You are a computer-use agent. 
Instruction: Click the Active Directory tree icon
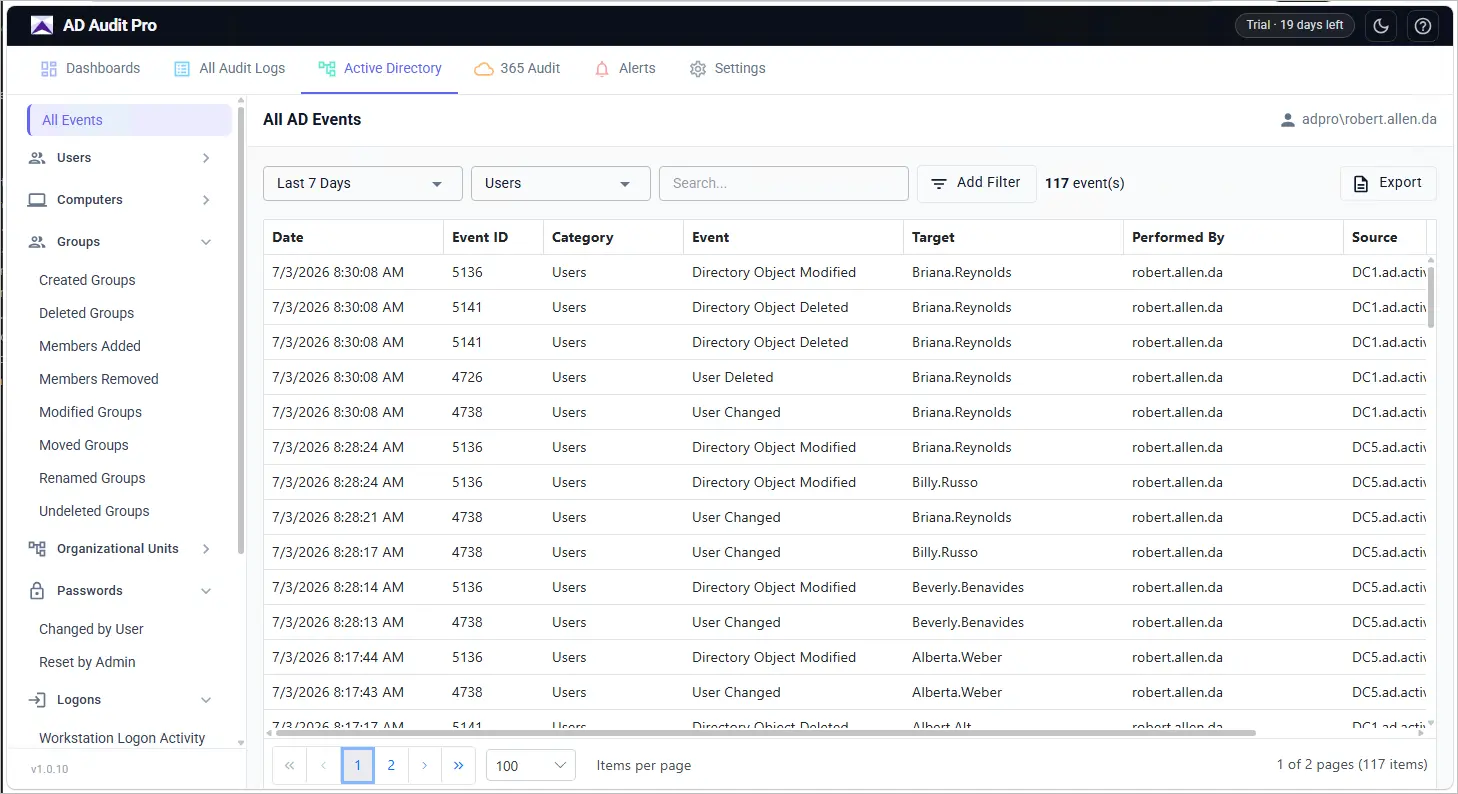pyautogui.click(x=327, y=69)
